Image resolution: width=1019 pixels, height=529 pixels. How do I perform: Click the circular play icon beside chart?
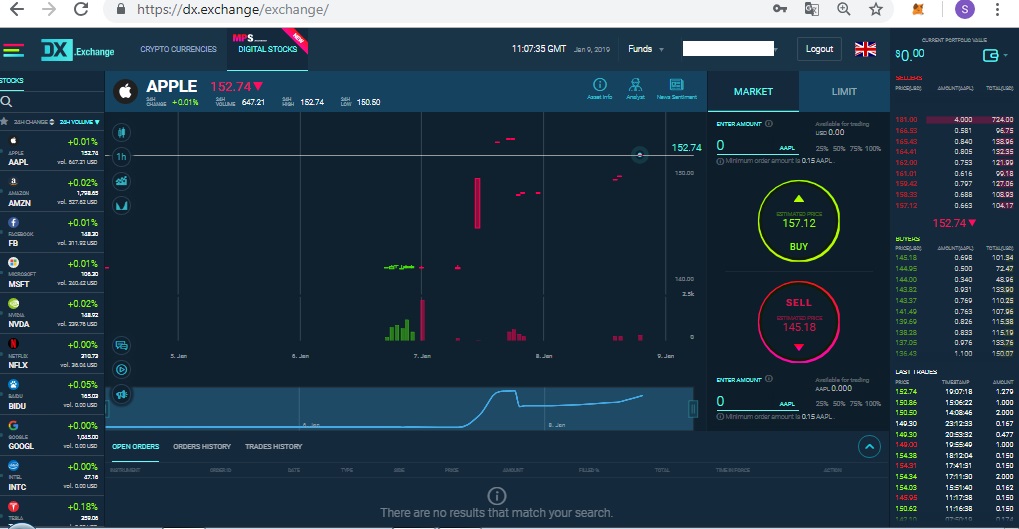pyautogui.click(x=122, y=370)
